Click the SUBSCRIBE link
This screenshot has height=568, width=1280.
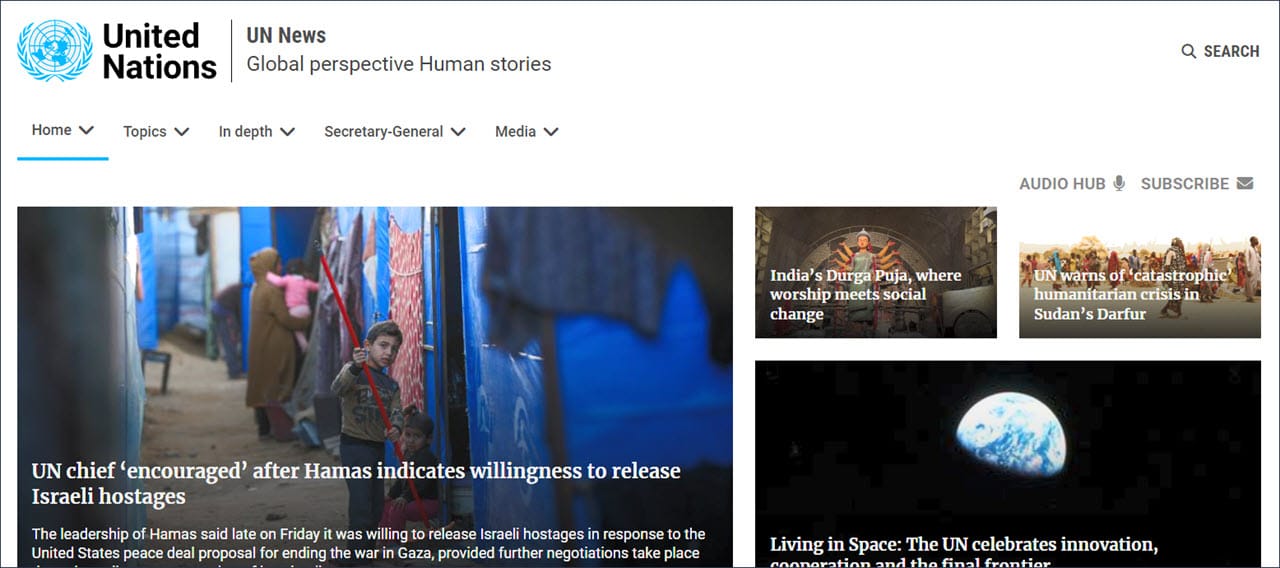point(1185,184)
